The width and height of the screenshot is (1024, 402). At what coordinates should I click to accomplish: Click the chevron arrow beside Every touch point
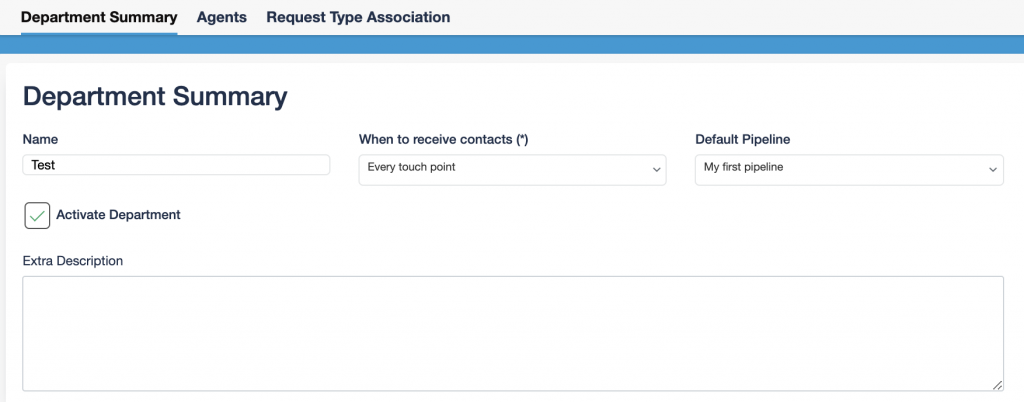657,170
